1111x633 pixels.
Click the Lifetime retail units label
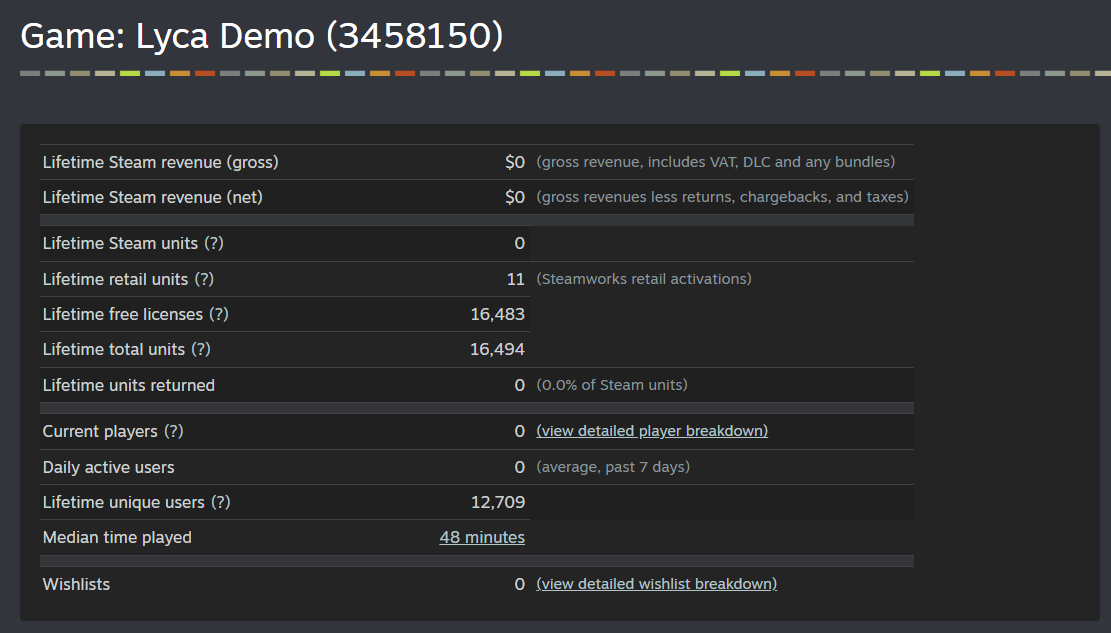[x=115, y=279]
